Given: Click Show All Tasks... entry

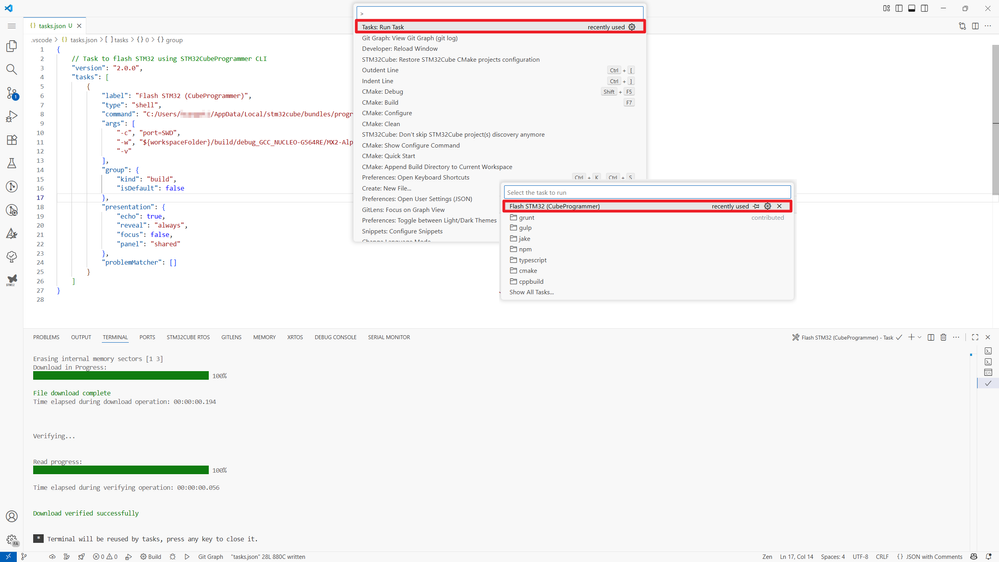Looking at the screenshot, I should tap(647, 292).
